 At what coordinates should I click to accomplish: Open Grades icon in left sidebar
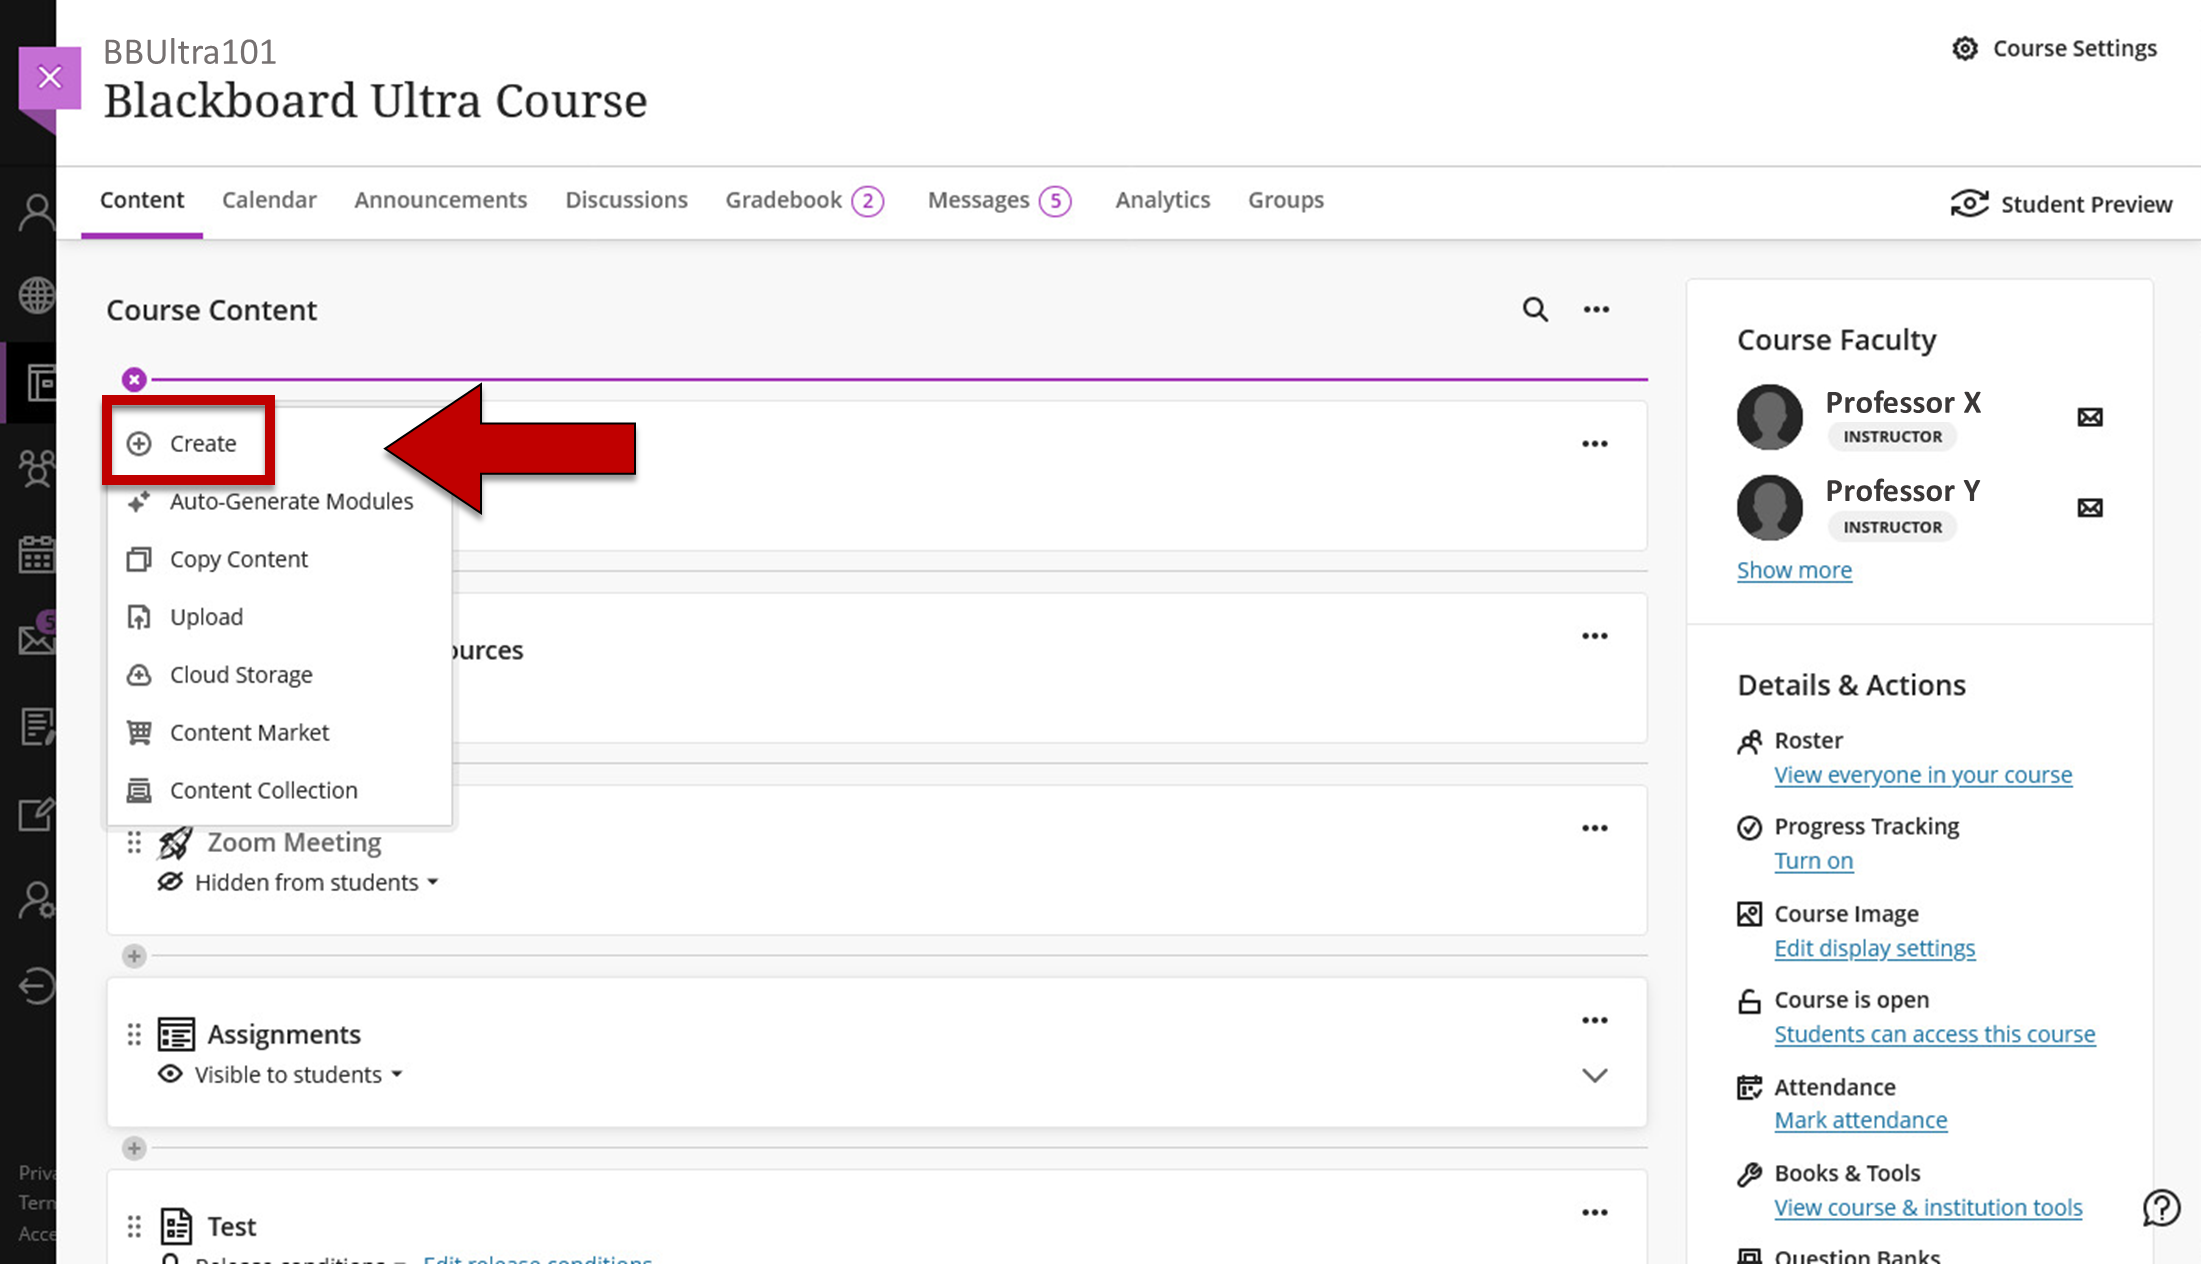pyautogui.click(x=37, y=727)
